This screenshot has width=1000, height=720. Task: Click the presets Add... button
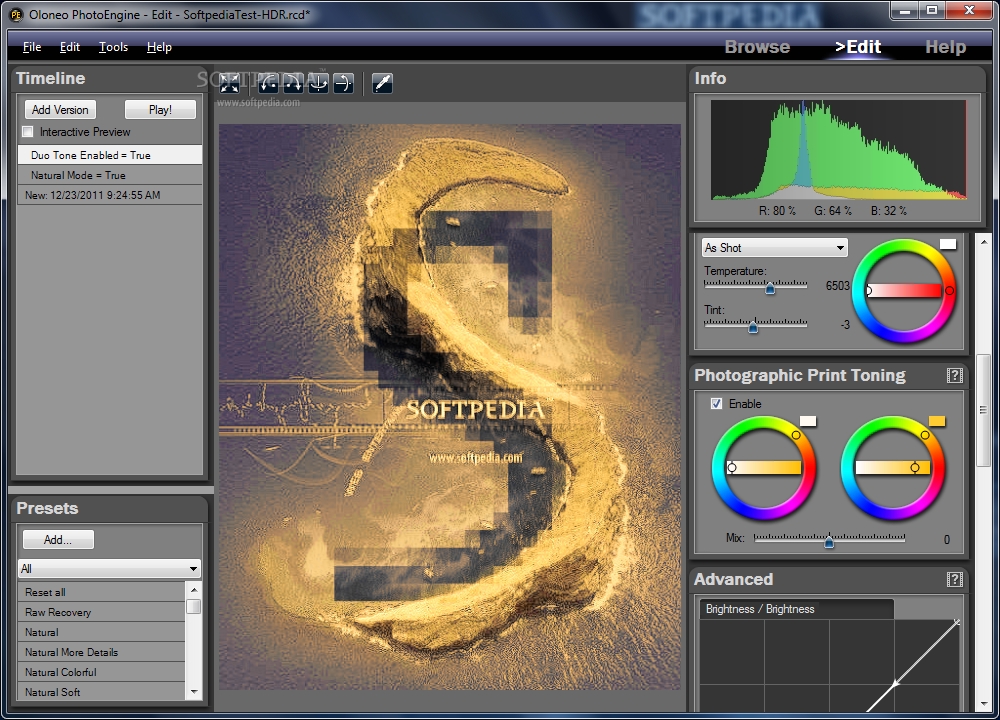(x=58, y=540)
